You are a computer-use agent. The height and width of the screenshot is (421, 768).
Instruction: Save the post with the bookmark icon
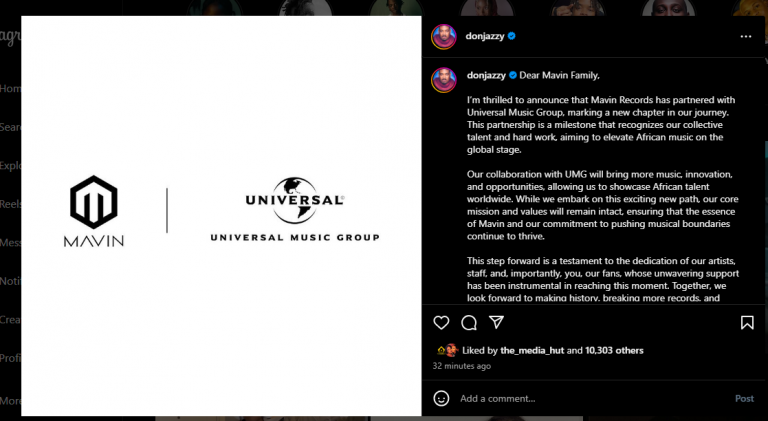point(747,323)
